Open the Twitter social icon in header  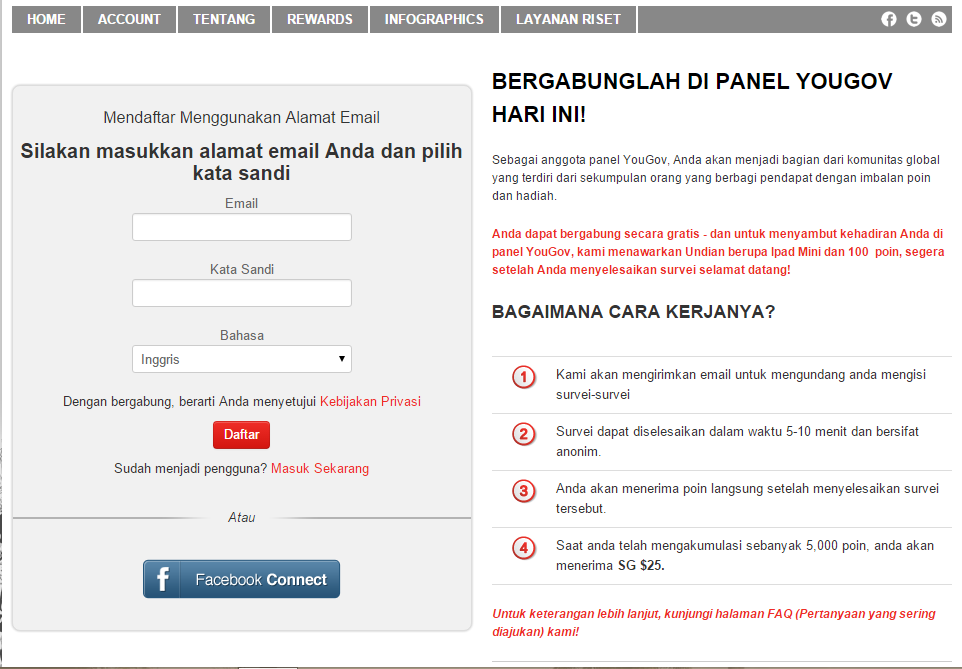[914, 19]
